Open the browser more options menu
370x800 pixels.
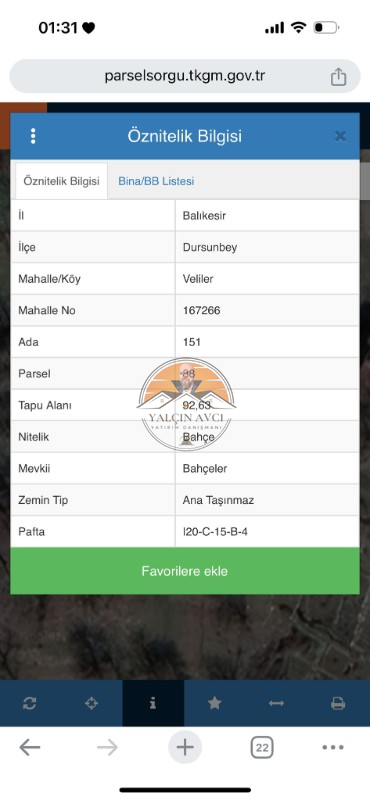[333, 747]
